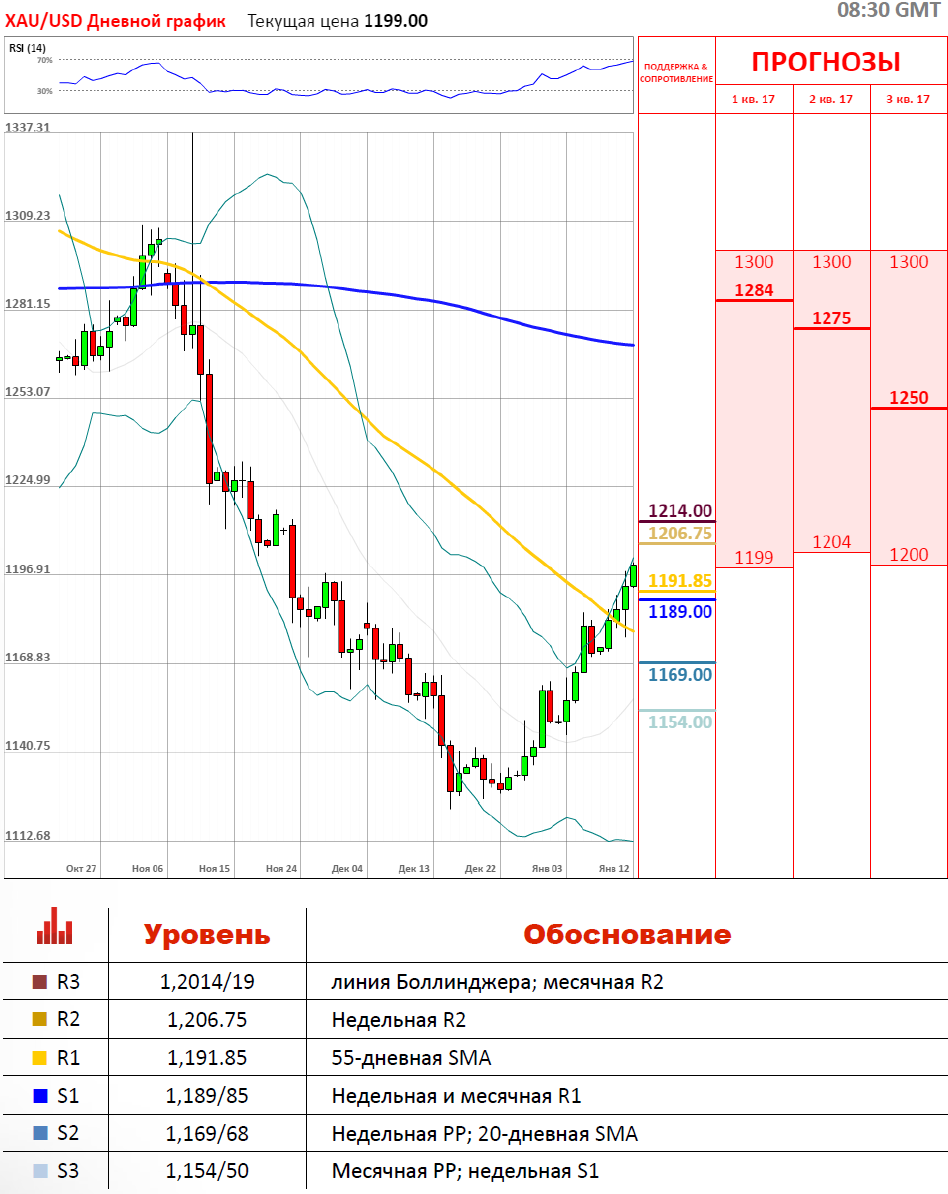
Task: Click the 1284 forecast value in first quarter
Action: [x=753, y=290]
